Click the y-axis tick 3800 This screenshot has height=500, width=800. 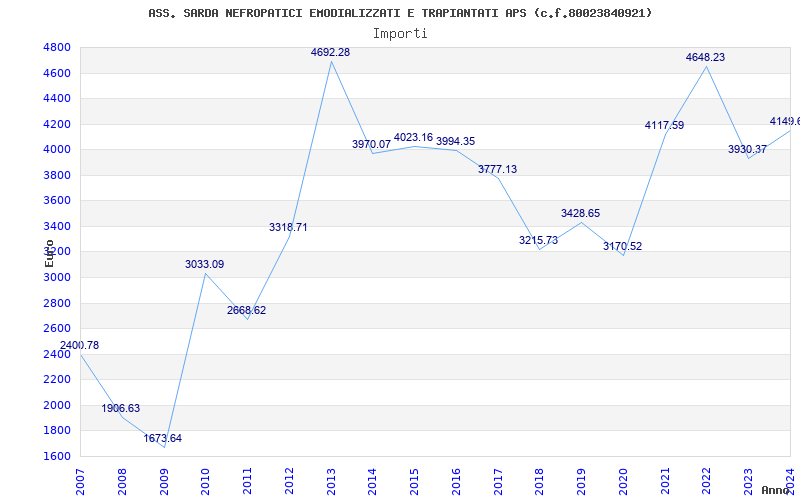point(57,176)
